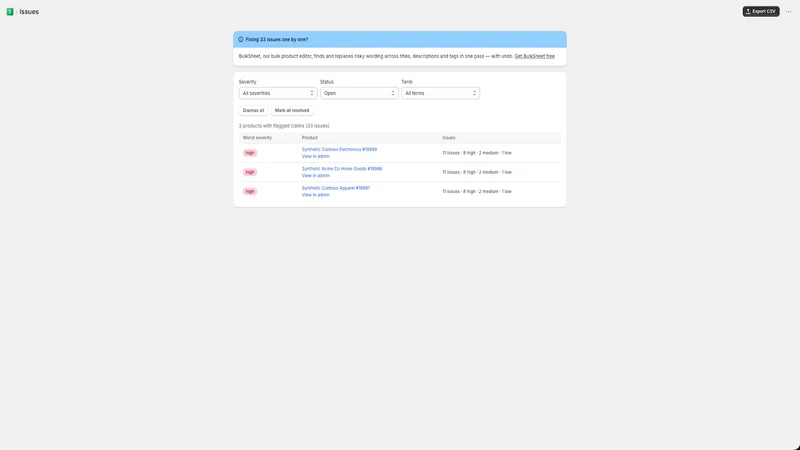Click the high badge in the Contoso Electronics row
This screenshot has width=800, height=450.
click(250, 153)
